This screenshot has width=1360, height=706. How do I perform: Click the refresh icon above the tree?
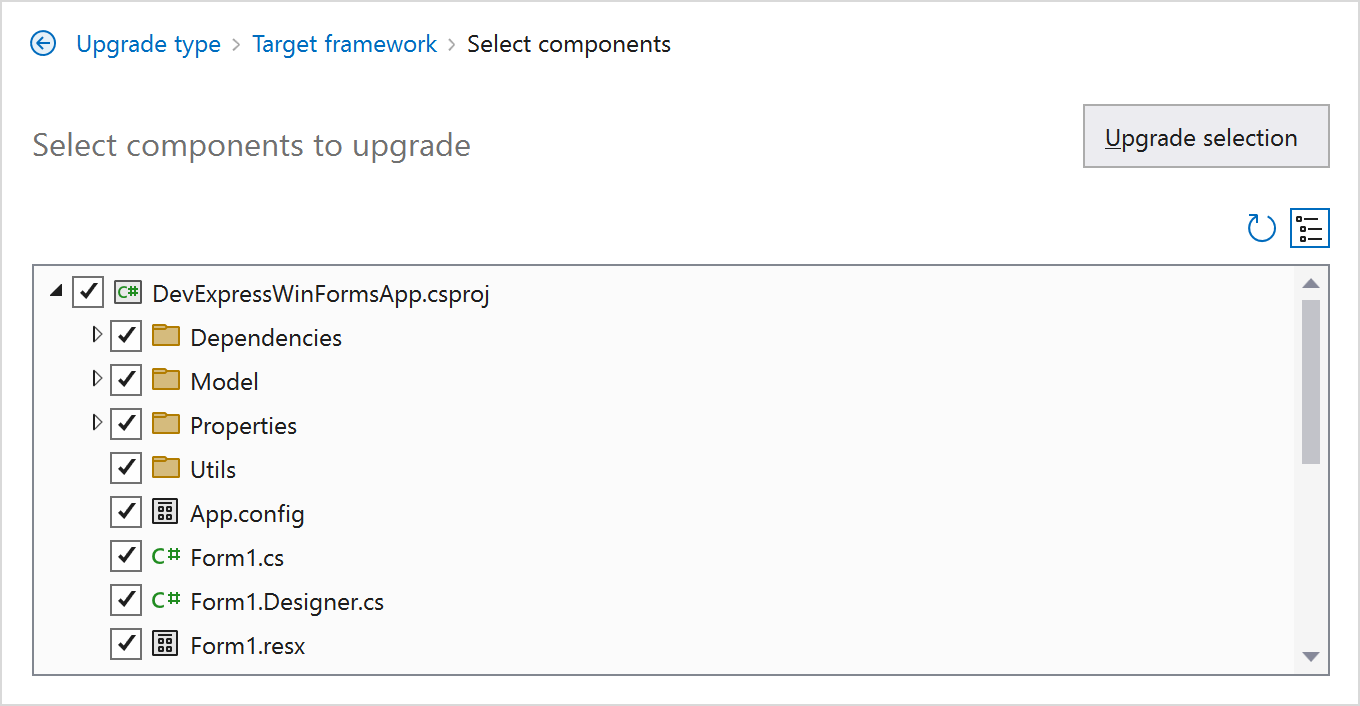[x=1262, y=229]
